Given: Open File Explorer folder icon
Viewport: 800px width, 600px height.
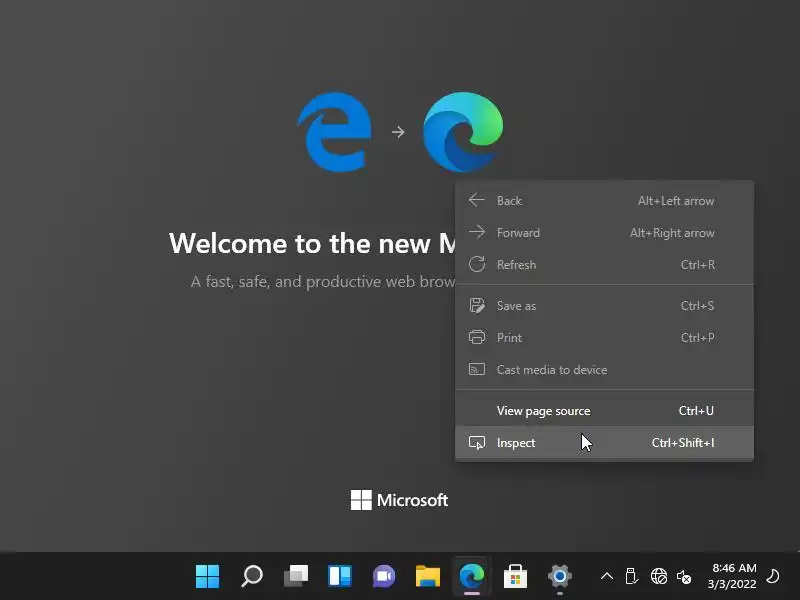Looking at the screenshot, I should [428, 577].
